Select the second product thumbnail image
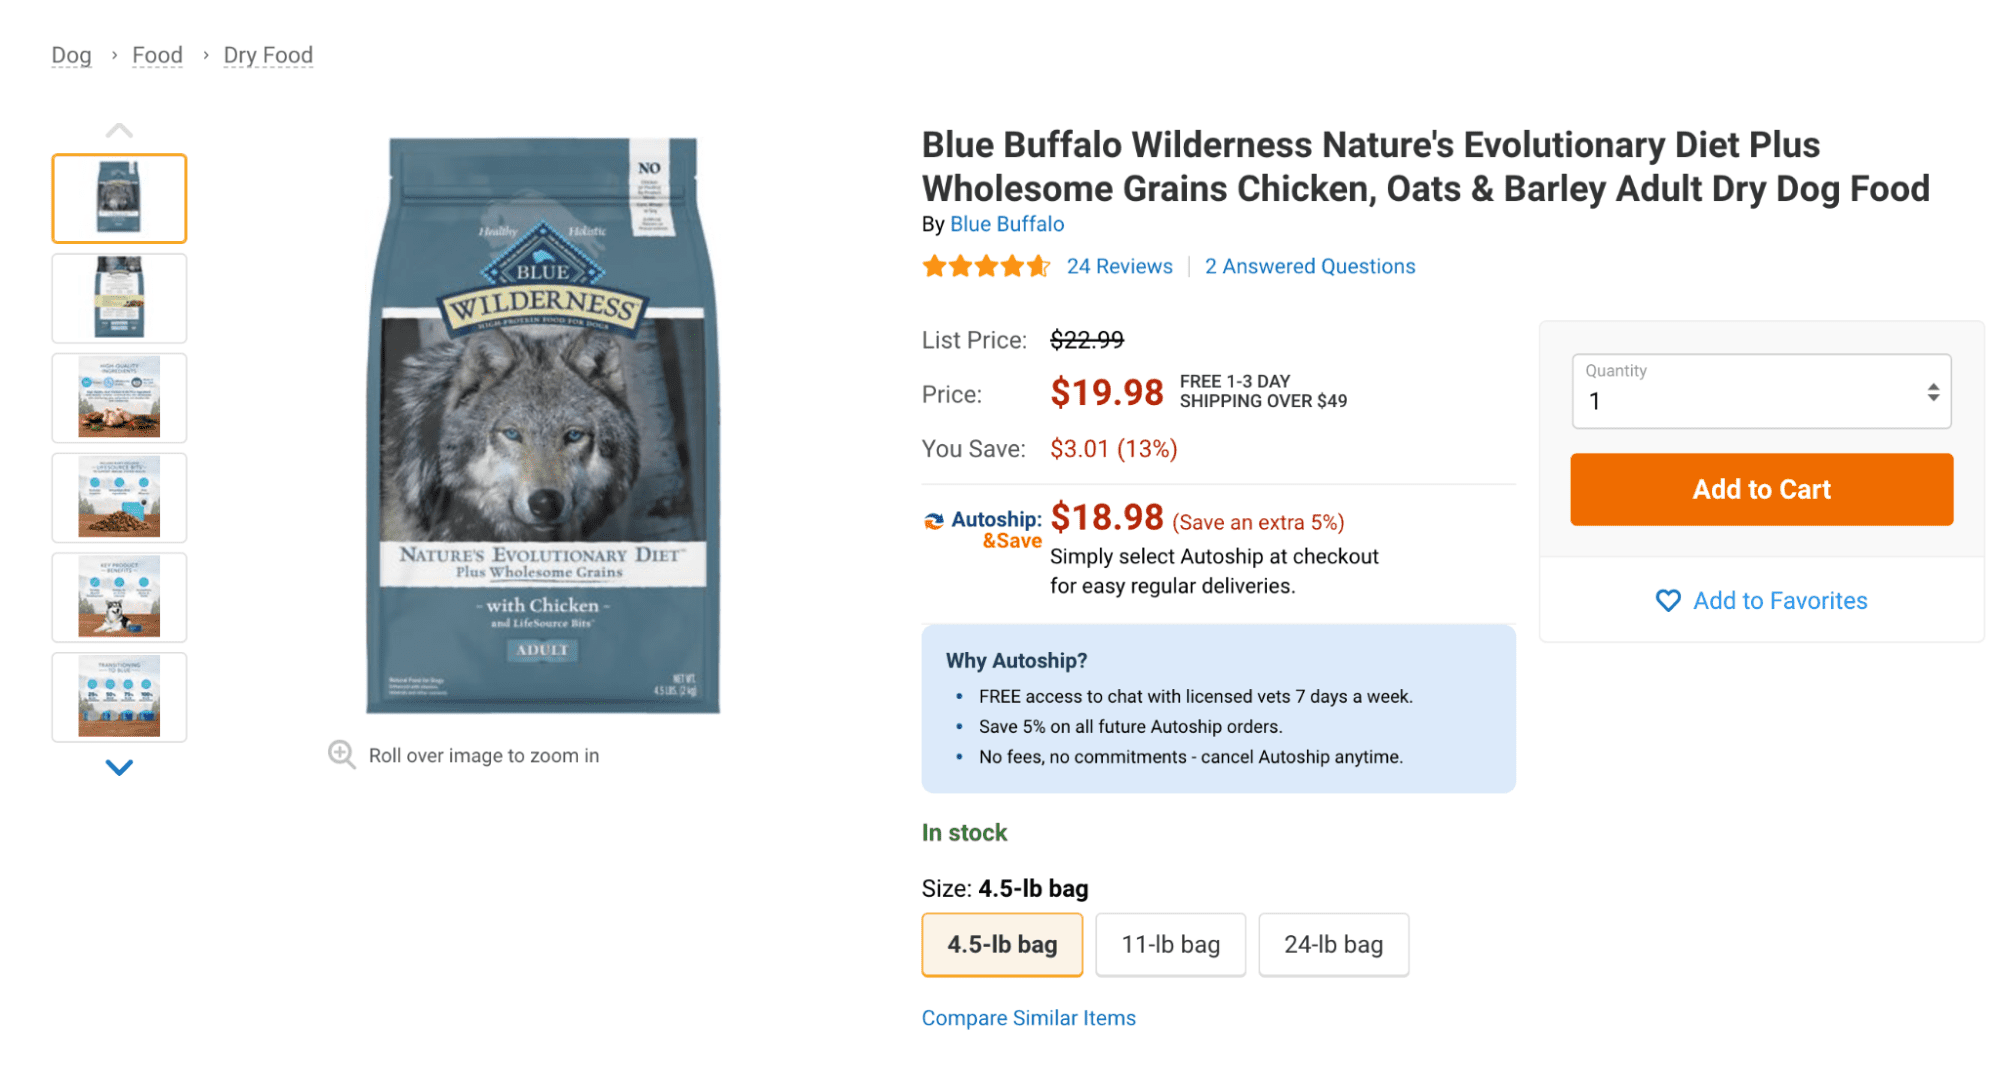This screenshot has width=1999, height=1068. coord(119,298)
